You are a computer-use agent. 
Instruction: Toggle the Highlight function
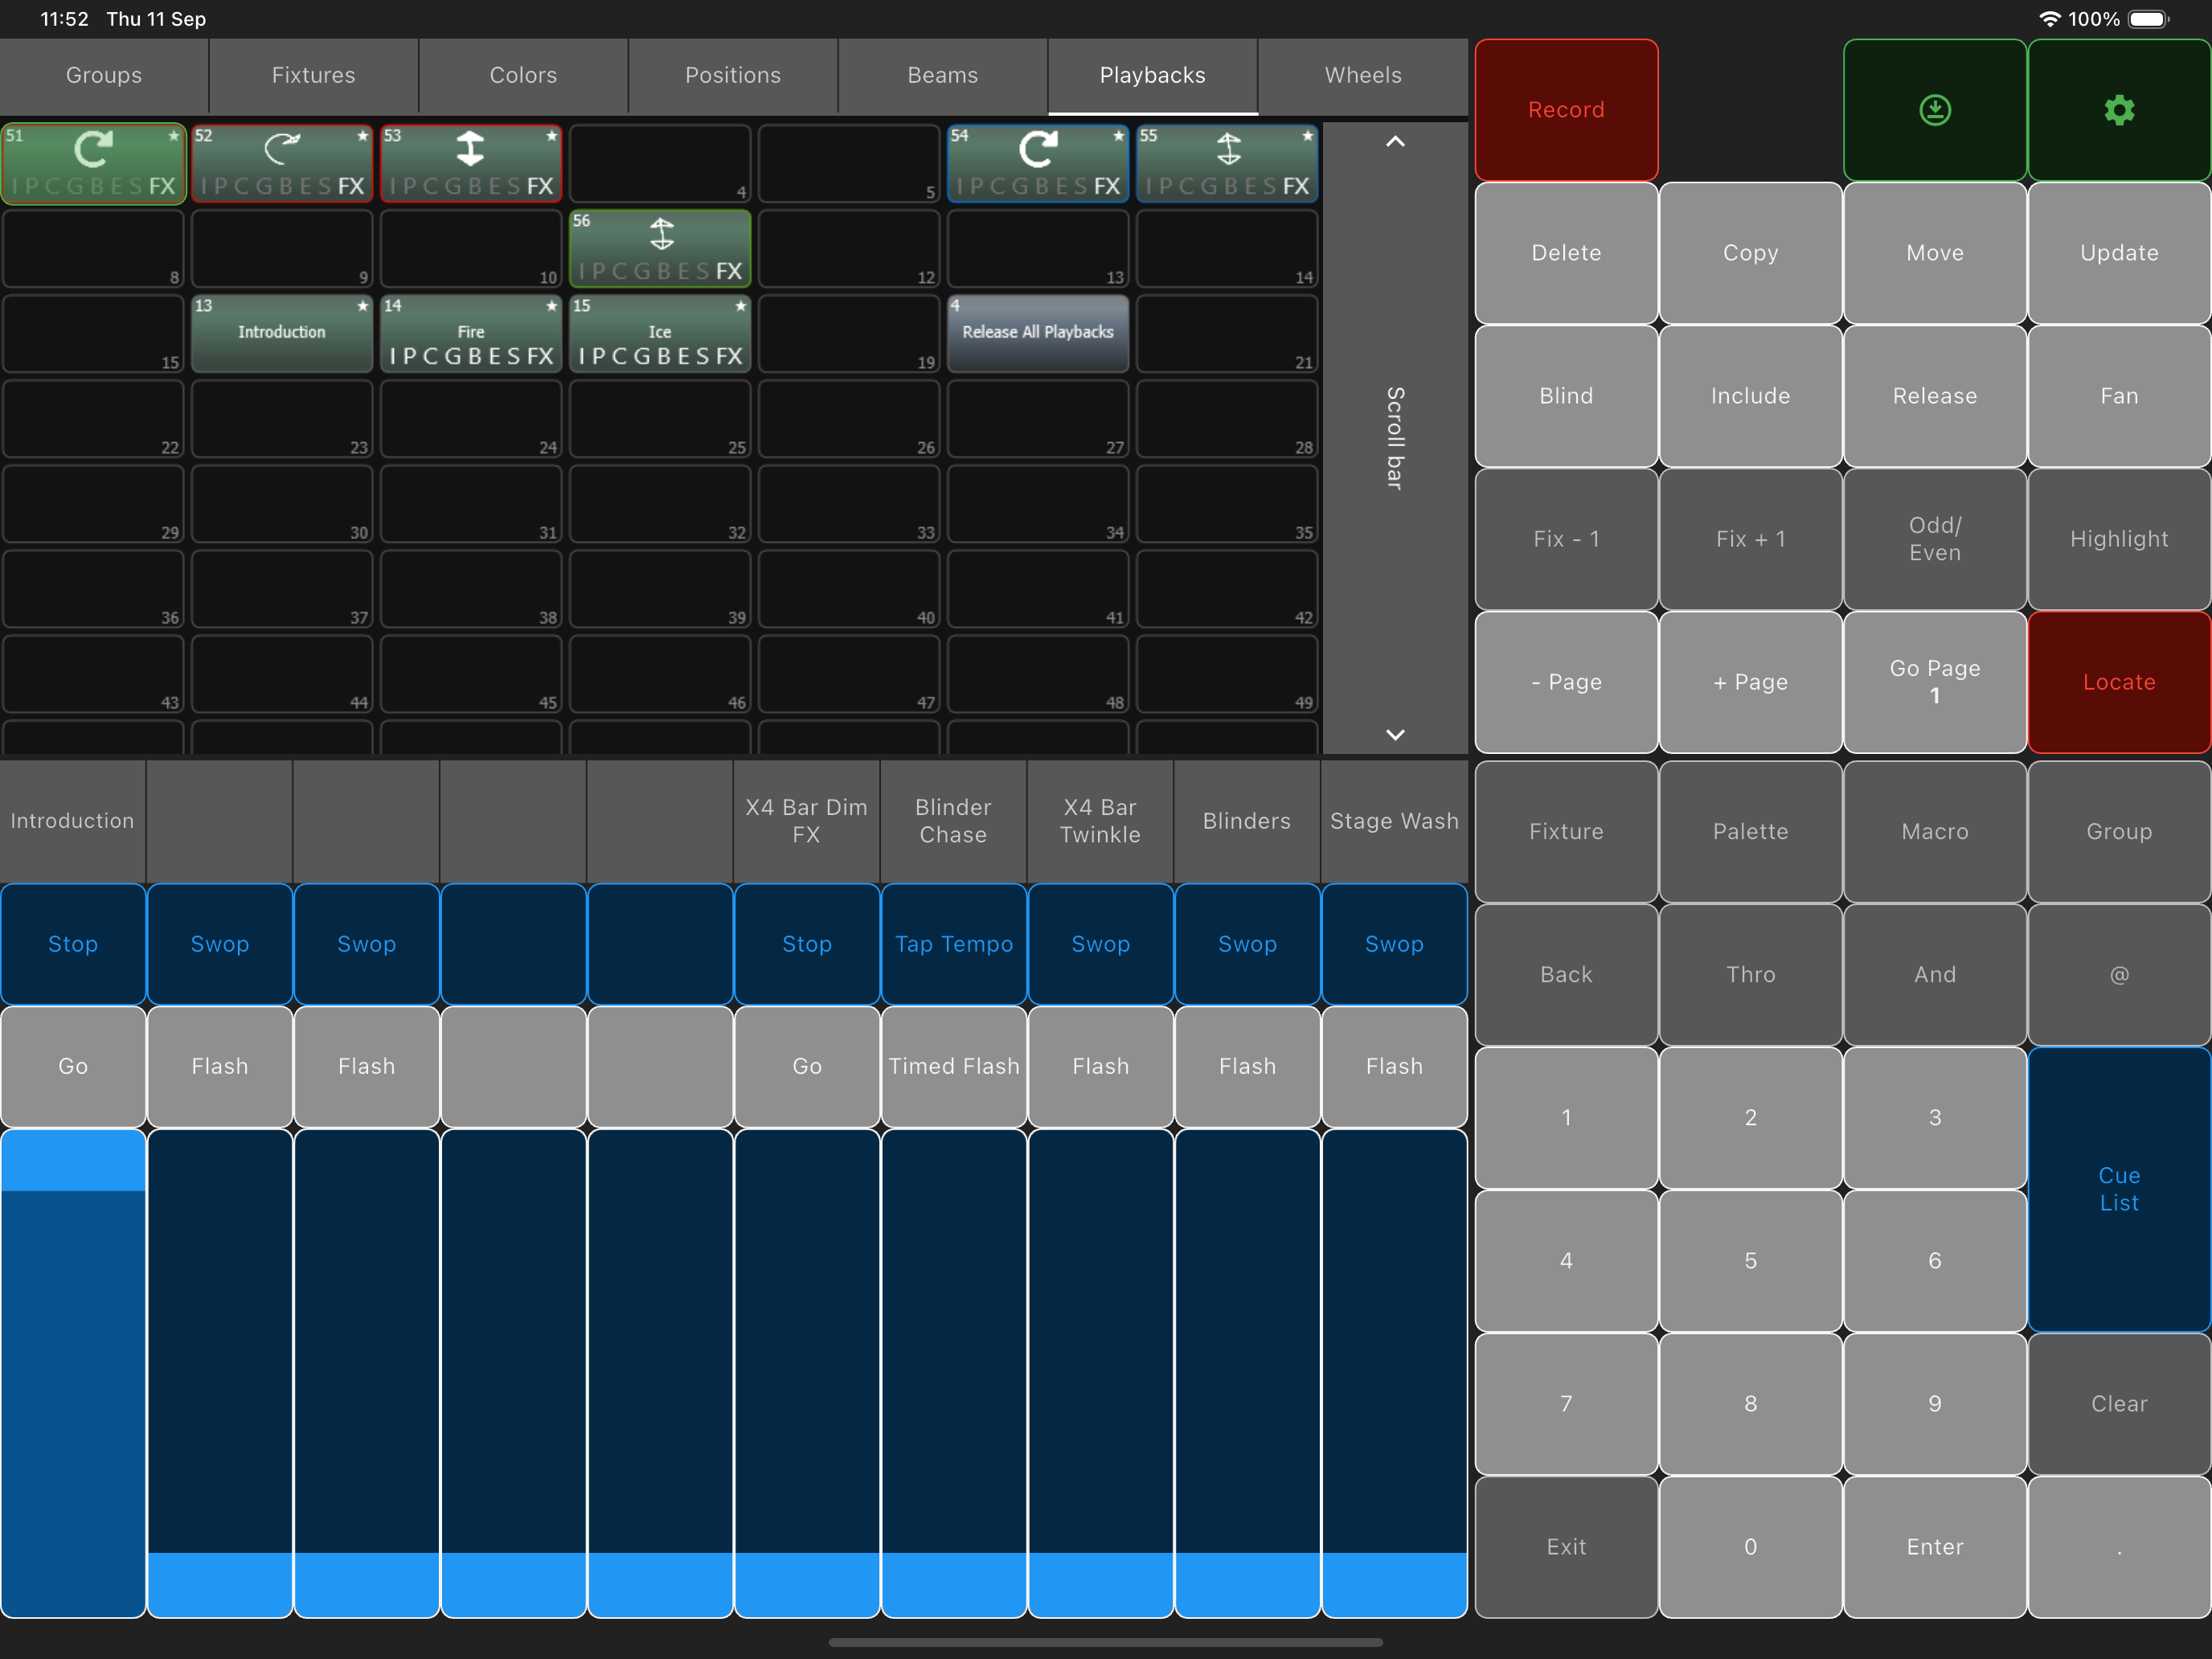tap(2119, 539)
